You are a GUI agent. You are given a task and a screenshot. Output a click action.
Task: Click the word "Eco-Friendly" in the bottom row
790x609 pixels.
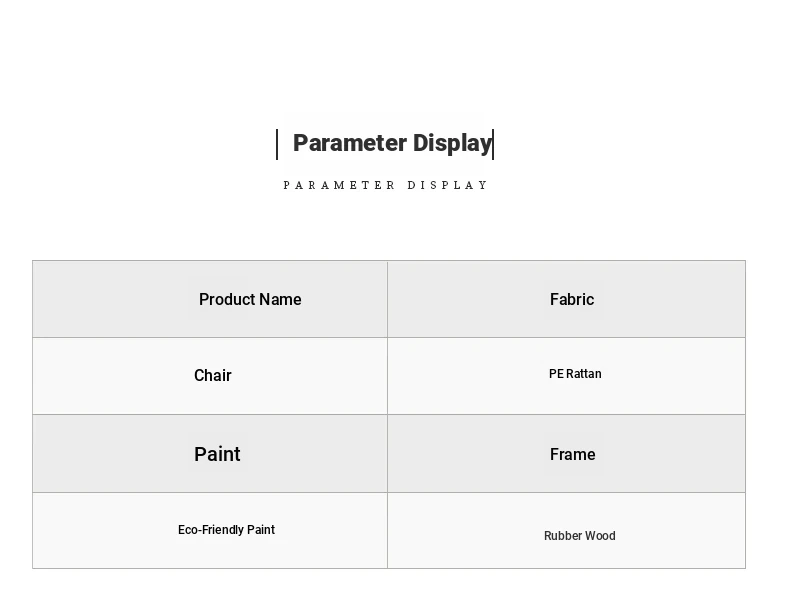pyautogui.click(x=210, y=530)
